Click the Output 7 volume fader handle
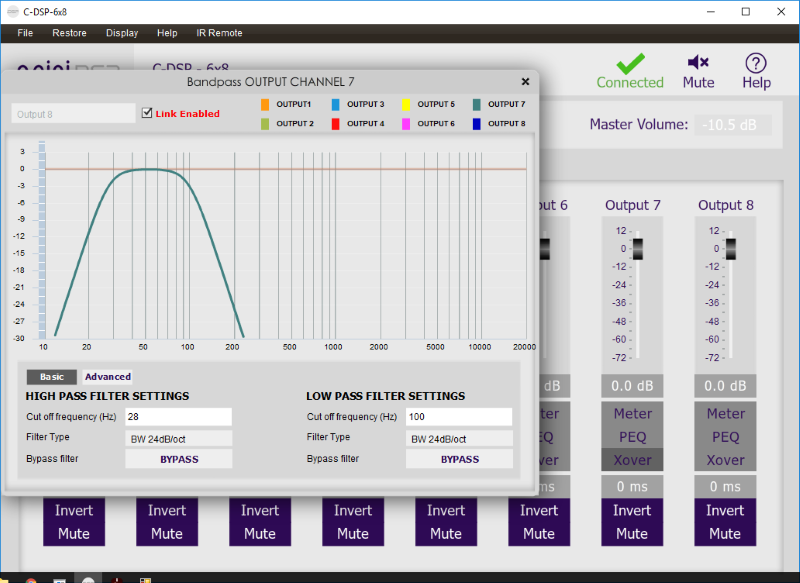Image resolution: width=800 pixels, height=583 pixels. point(638,249)
